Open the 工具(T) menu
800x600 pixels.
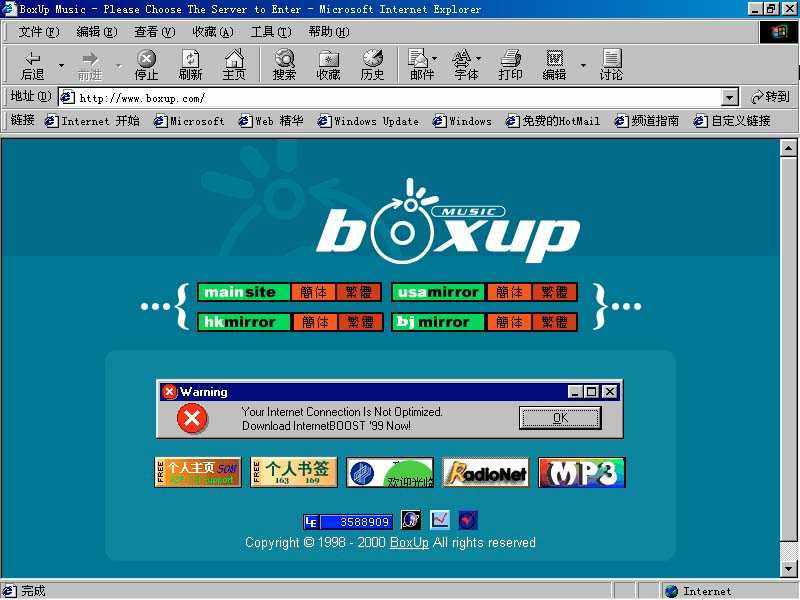click(271, 32)
